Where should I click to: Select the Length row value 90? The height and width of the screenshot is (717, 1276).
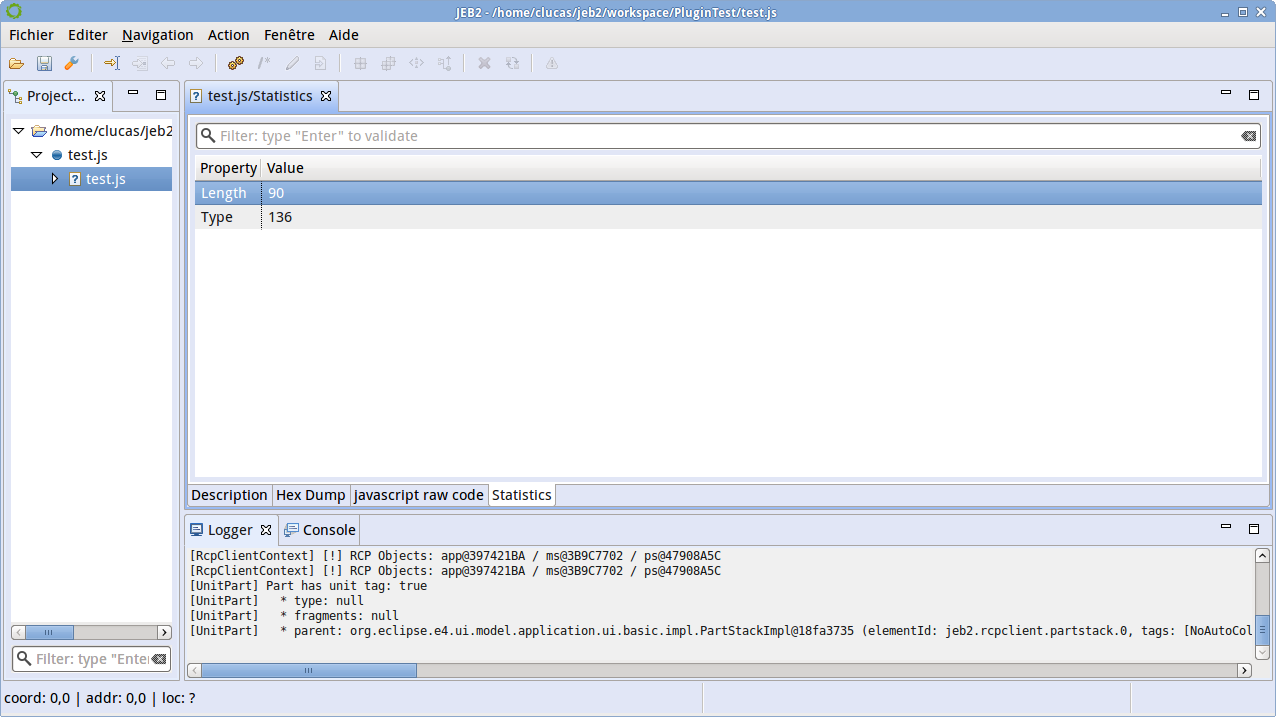tap(276, 193)
